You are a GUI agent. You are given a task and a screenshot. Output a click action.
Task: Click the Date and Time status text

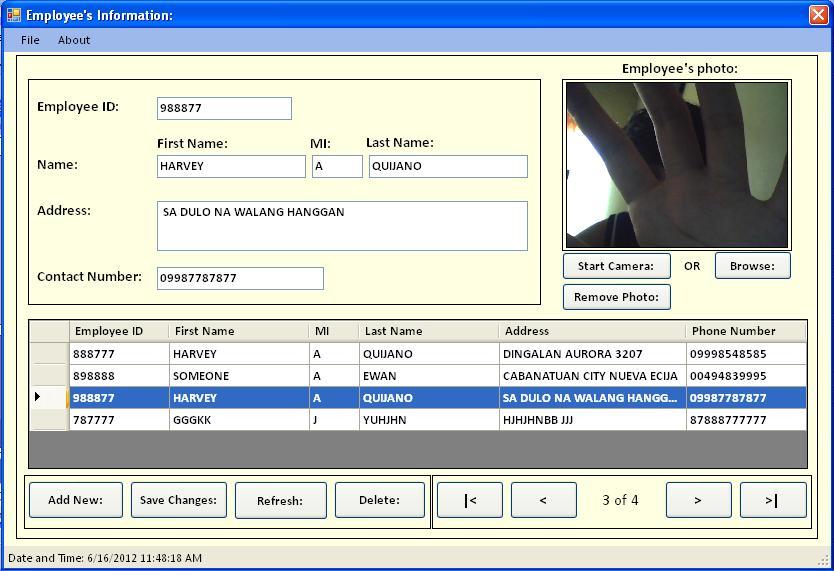pyautogui.click(x=105, y=558)
